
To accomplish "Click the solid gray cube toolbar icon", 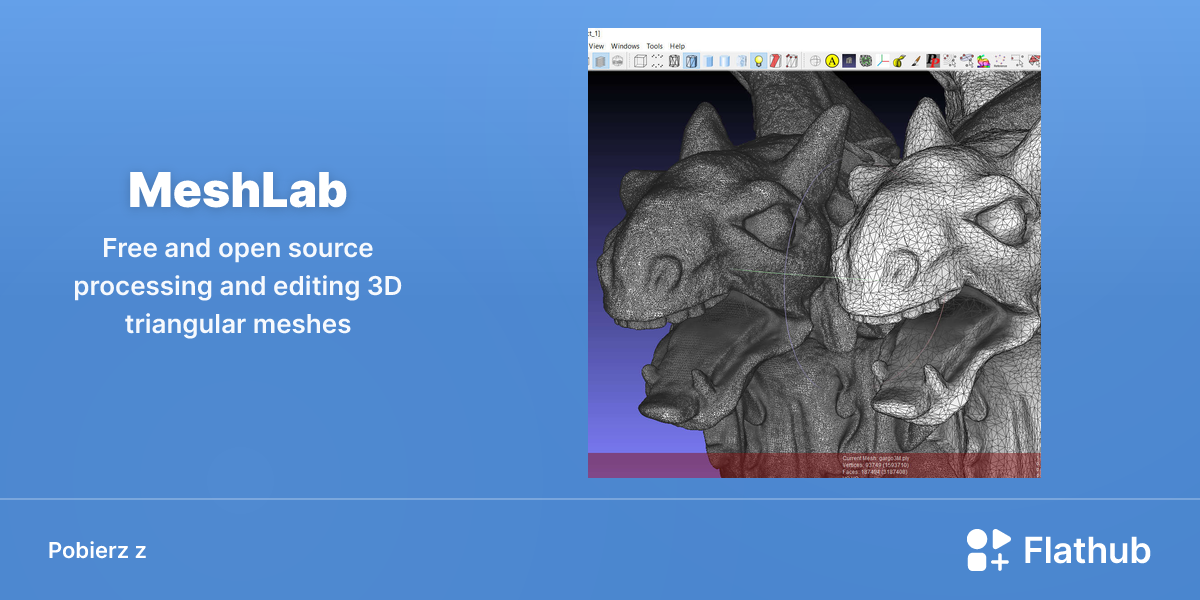I will [x=601, y=61].
